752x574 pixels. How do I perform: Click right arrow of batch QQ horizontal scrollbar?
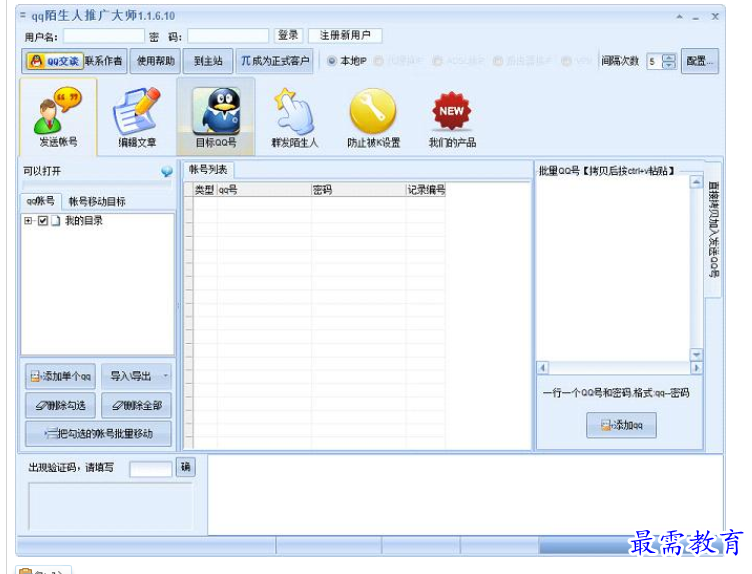click(x=696, y=368)
